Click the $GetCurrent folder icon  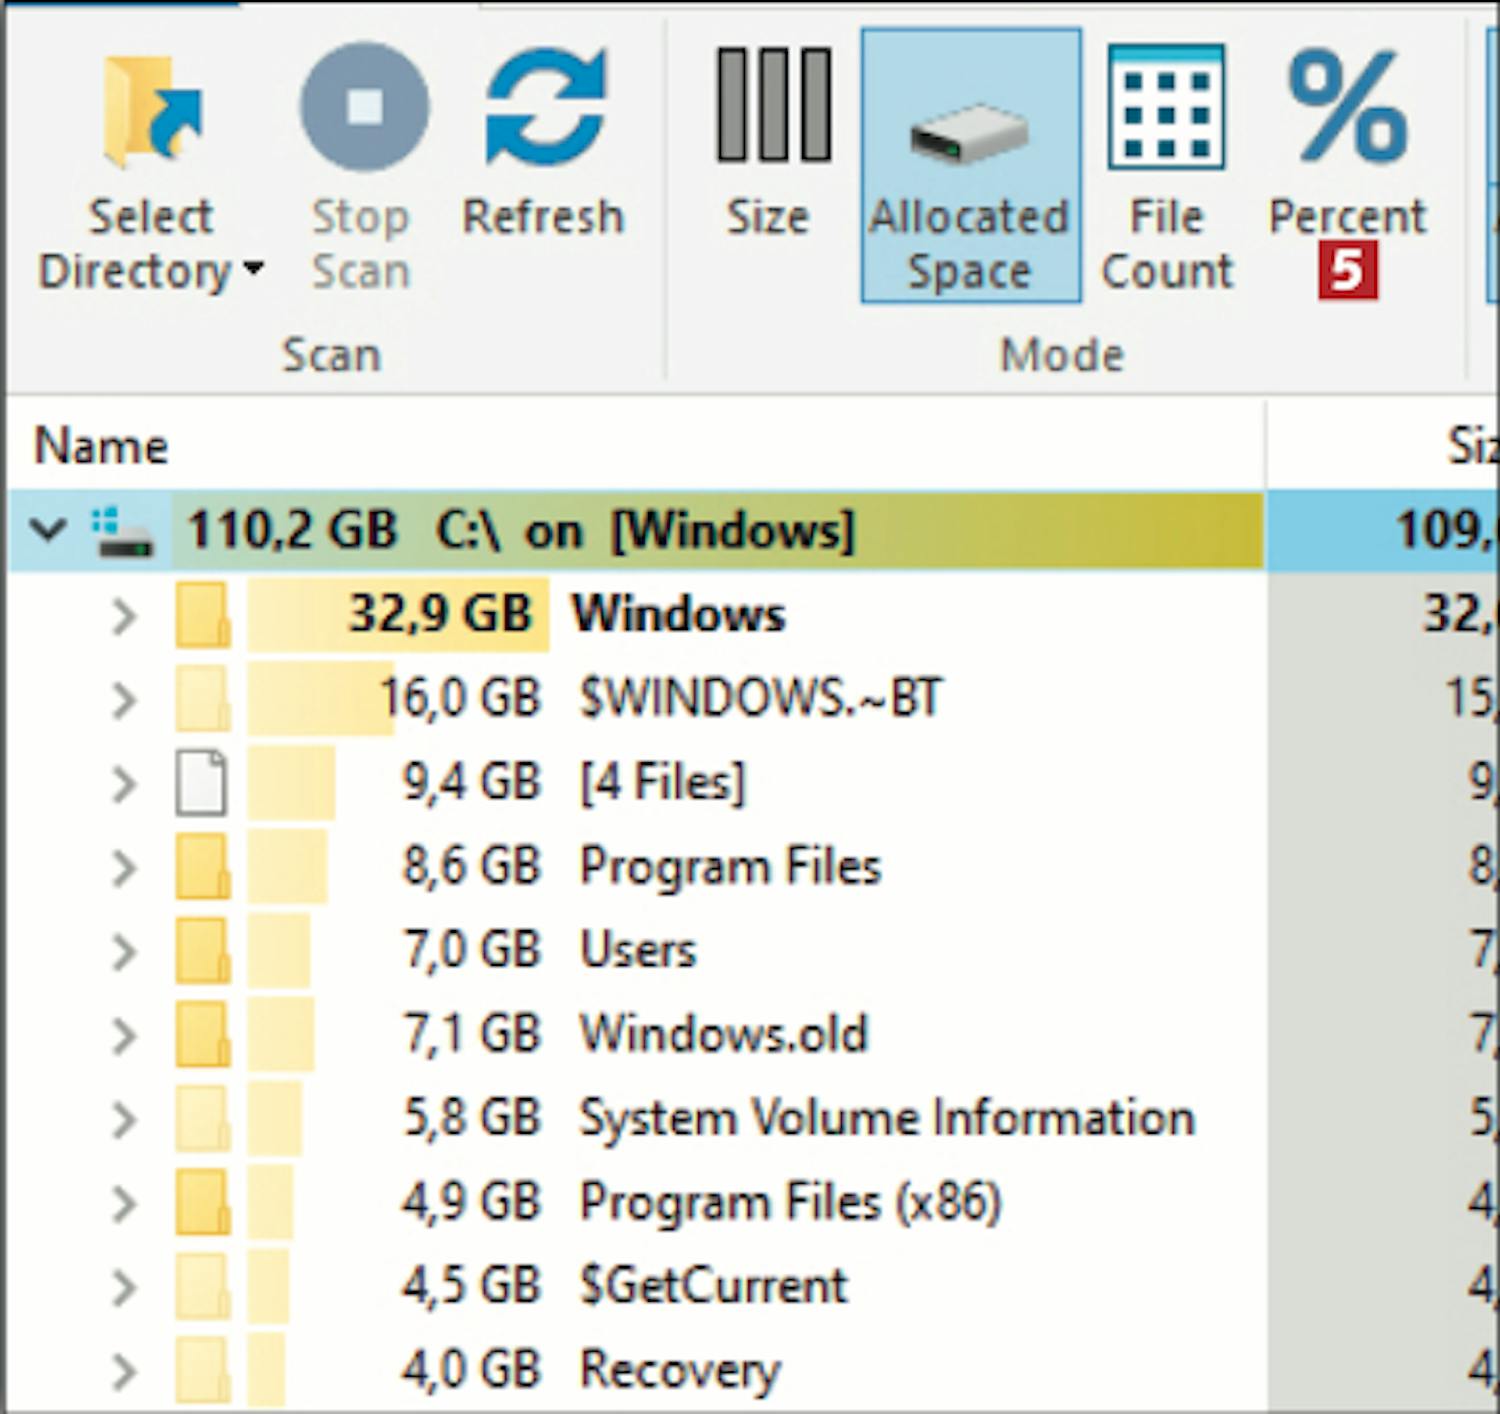(x=202, y=1286)
